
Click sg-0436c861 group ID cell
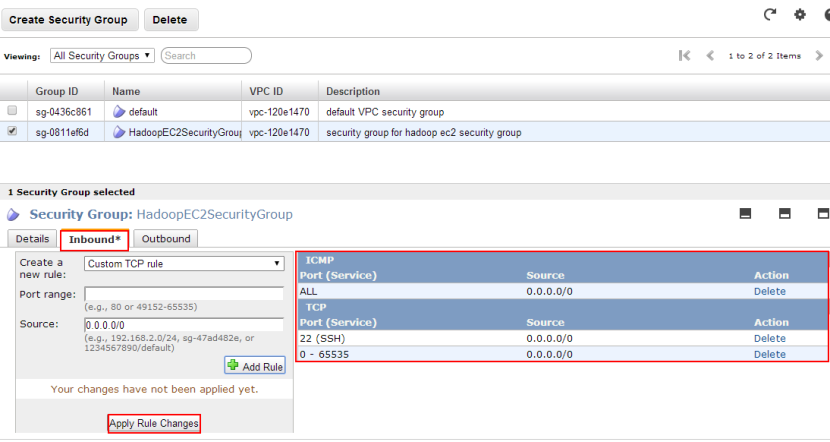pyautogui.click(x=64, y=112)
